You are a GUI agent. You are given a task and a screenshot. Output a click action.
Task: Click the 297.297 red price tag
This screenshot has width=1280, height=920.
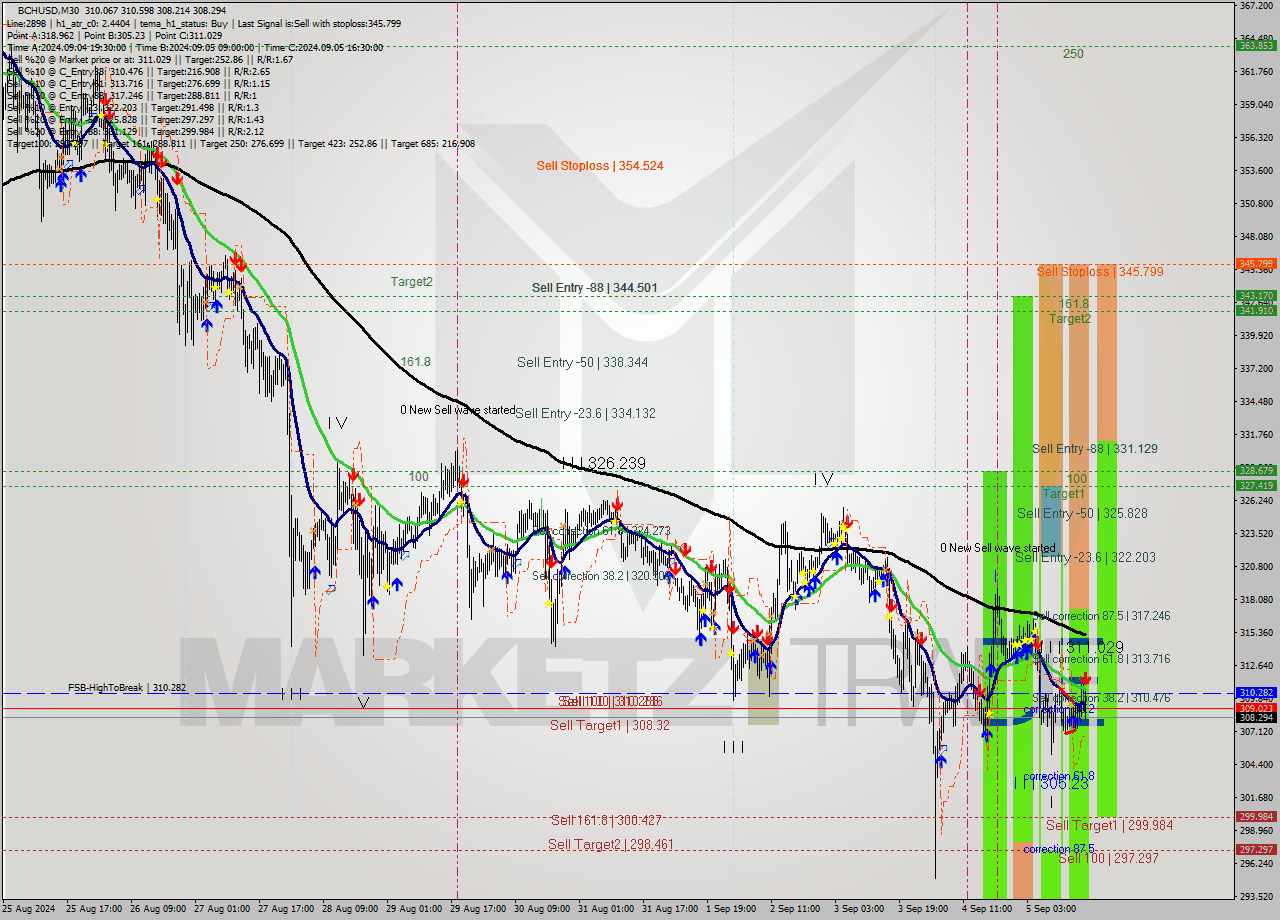(x=1256, y=849)
